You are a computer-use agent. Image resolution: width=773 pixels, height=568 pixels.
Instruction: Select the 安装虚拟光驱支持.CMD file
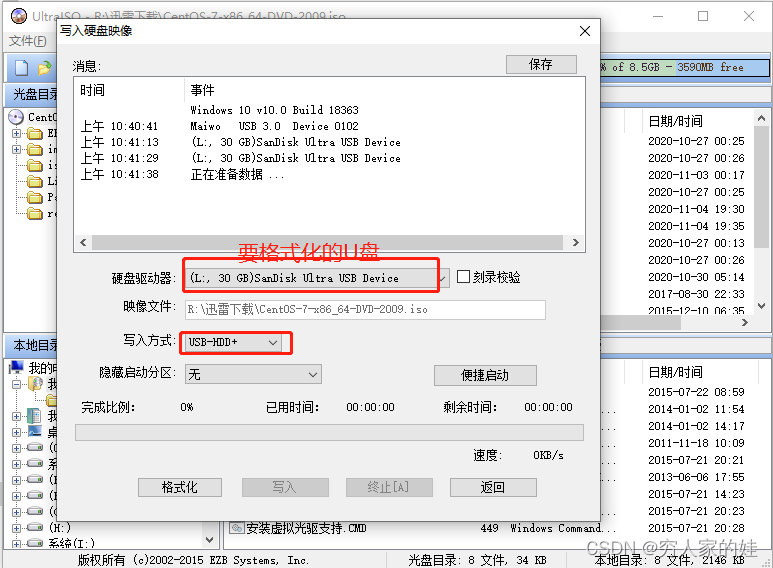click(306, 529)
